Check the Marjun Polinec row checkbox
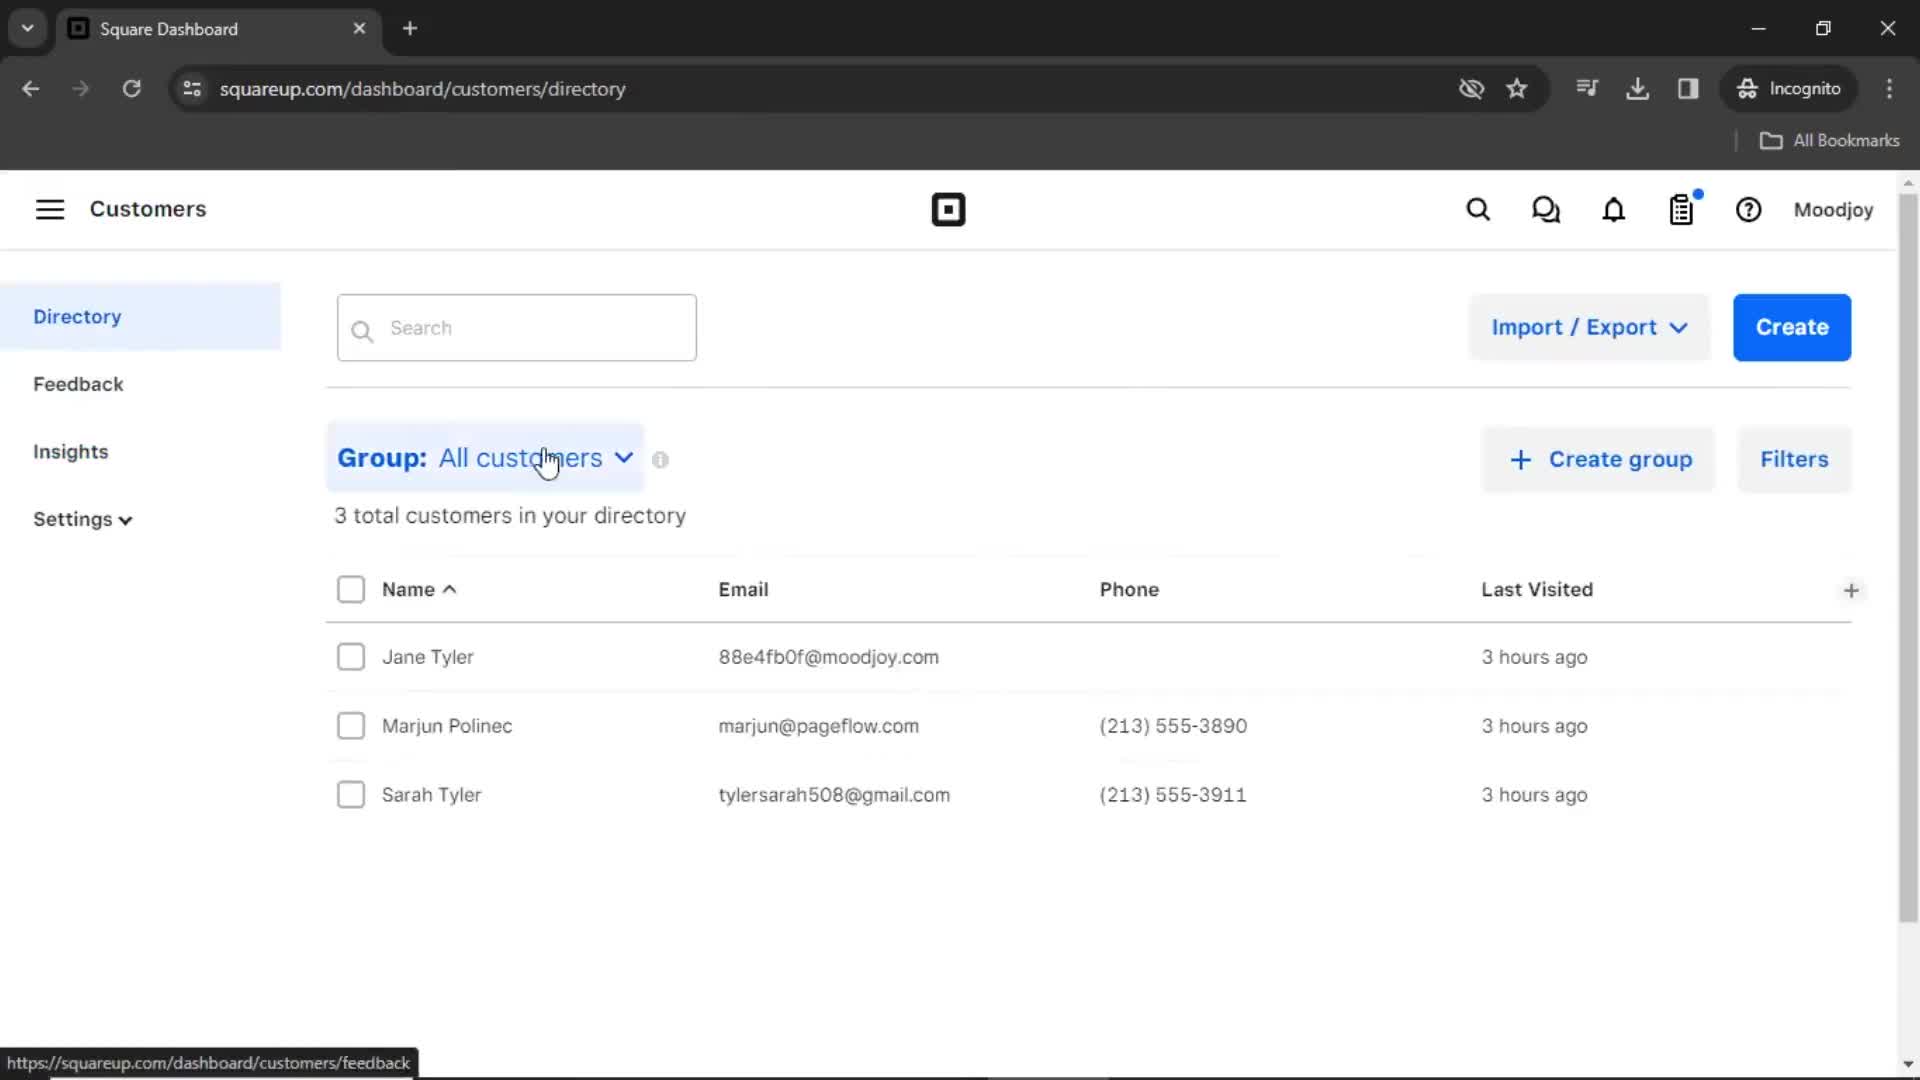This screenshot has height=1080, width=1920. click(x=351, y=726)
